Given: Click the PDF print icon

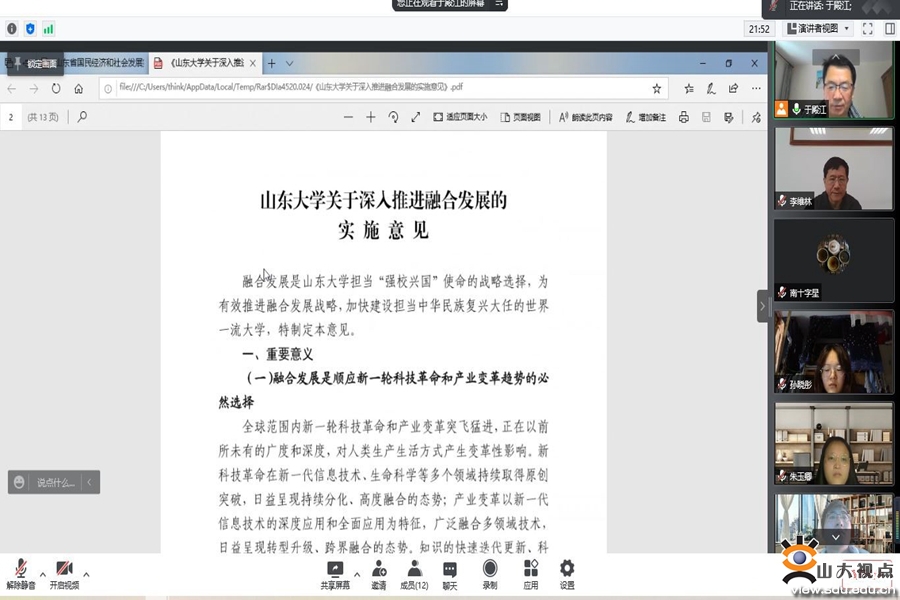Looking at the screenshot, I should click(x=684, y=117).
